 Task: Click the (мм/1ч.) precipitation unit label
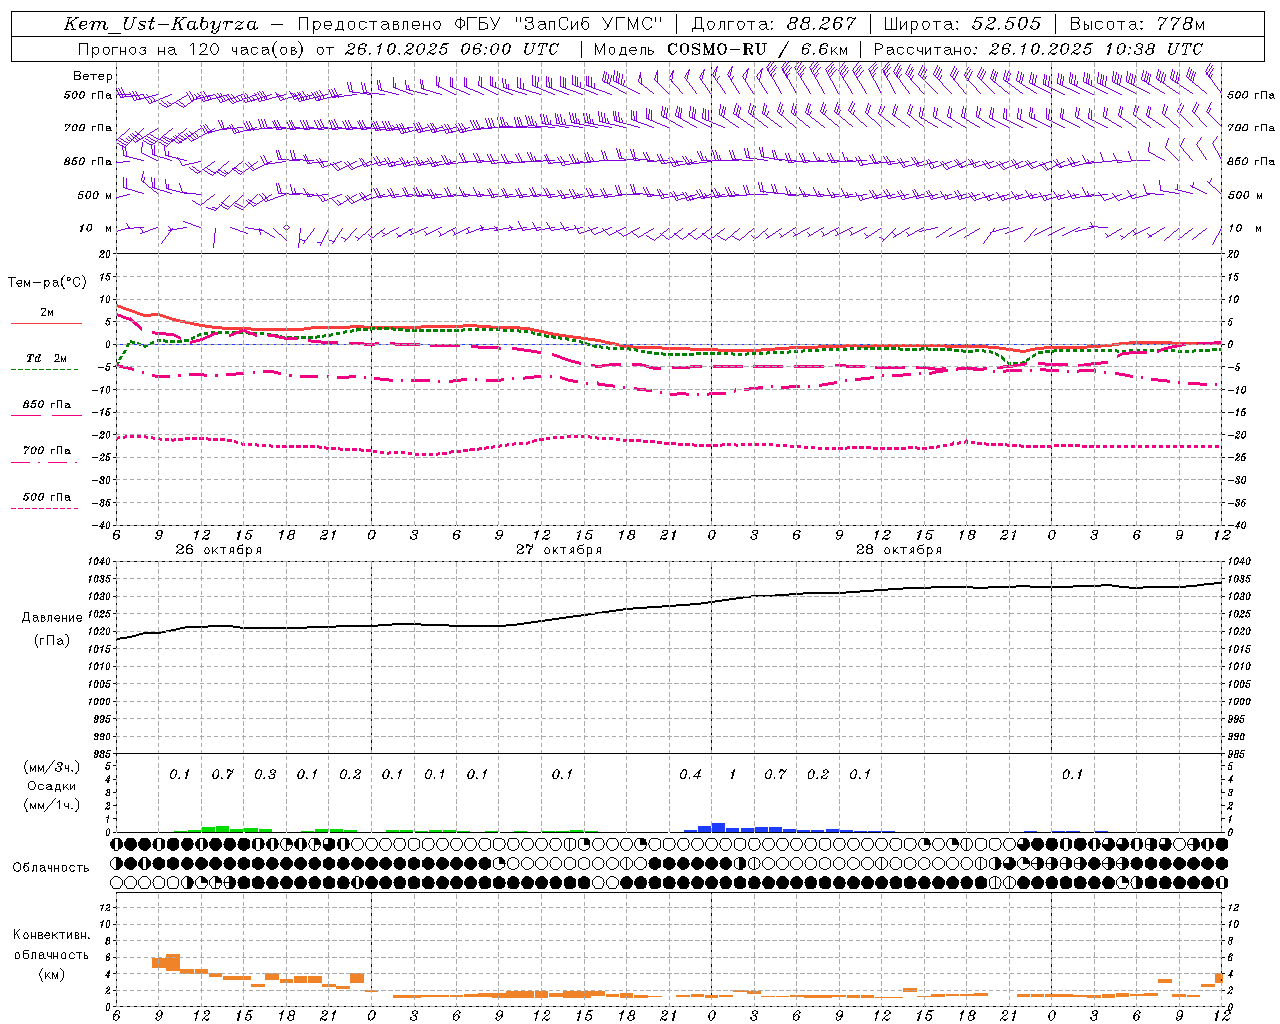tap(52, 806)
